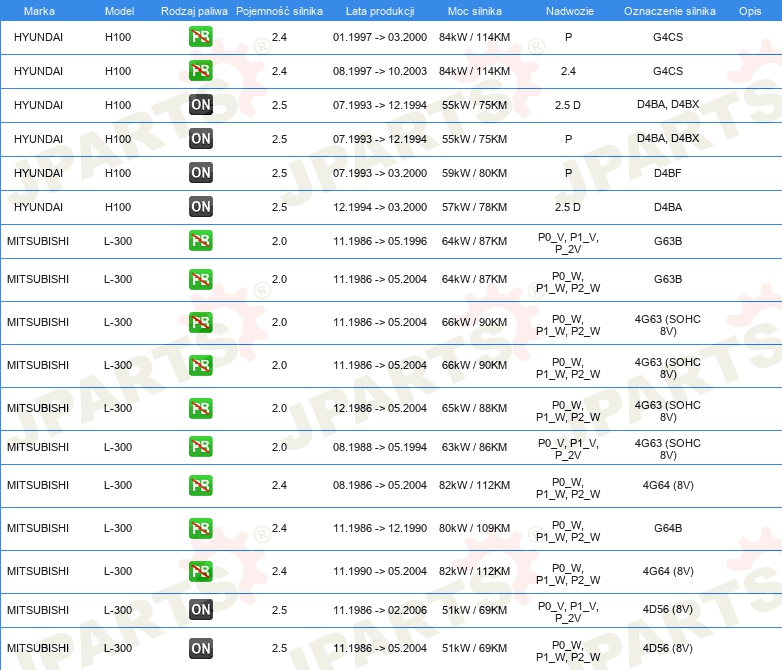The height and width of the screenshot is (670, 782).
Task: Click the Lata produkcji column header
Action: (380, 11)
